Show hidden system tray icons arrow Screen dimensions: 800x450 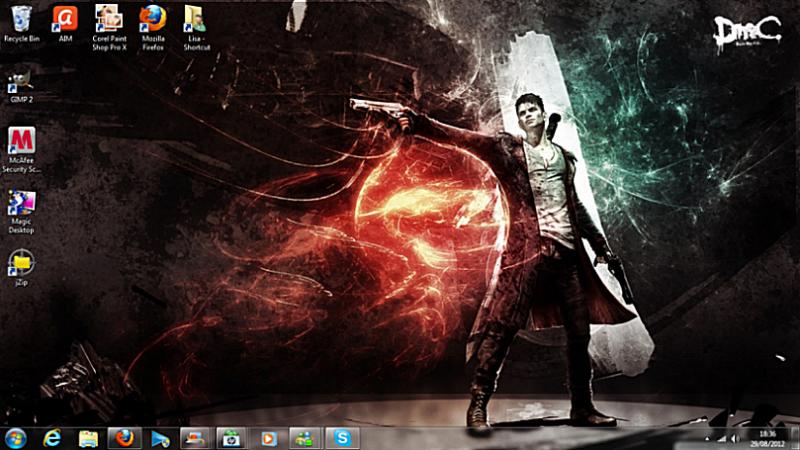[707, 438]
